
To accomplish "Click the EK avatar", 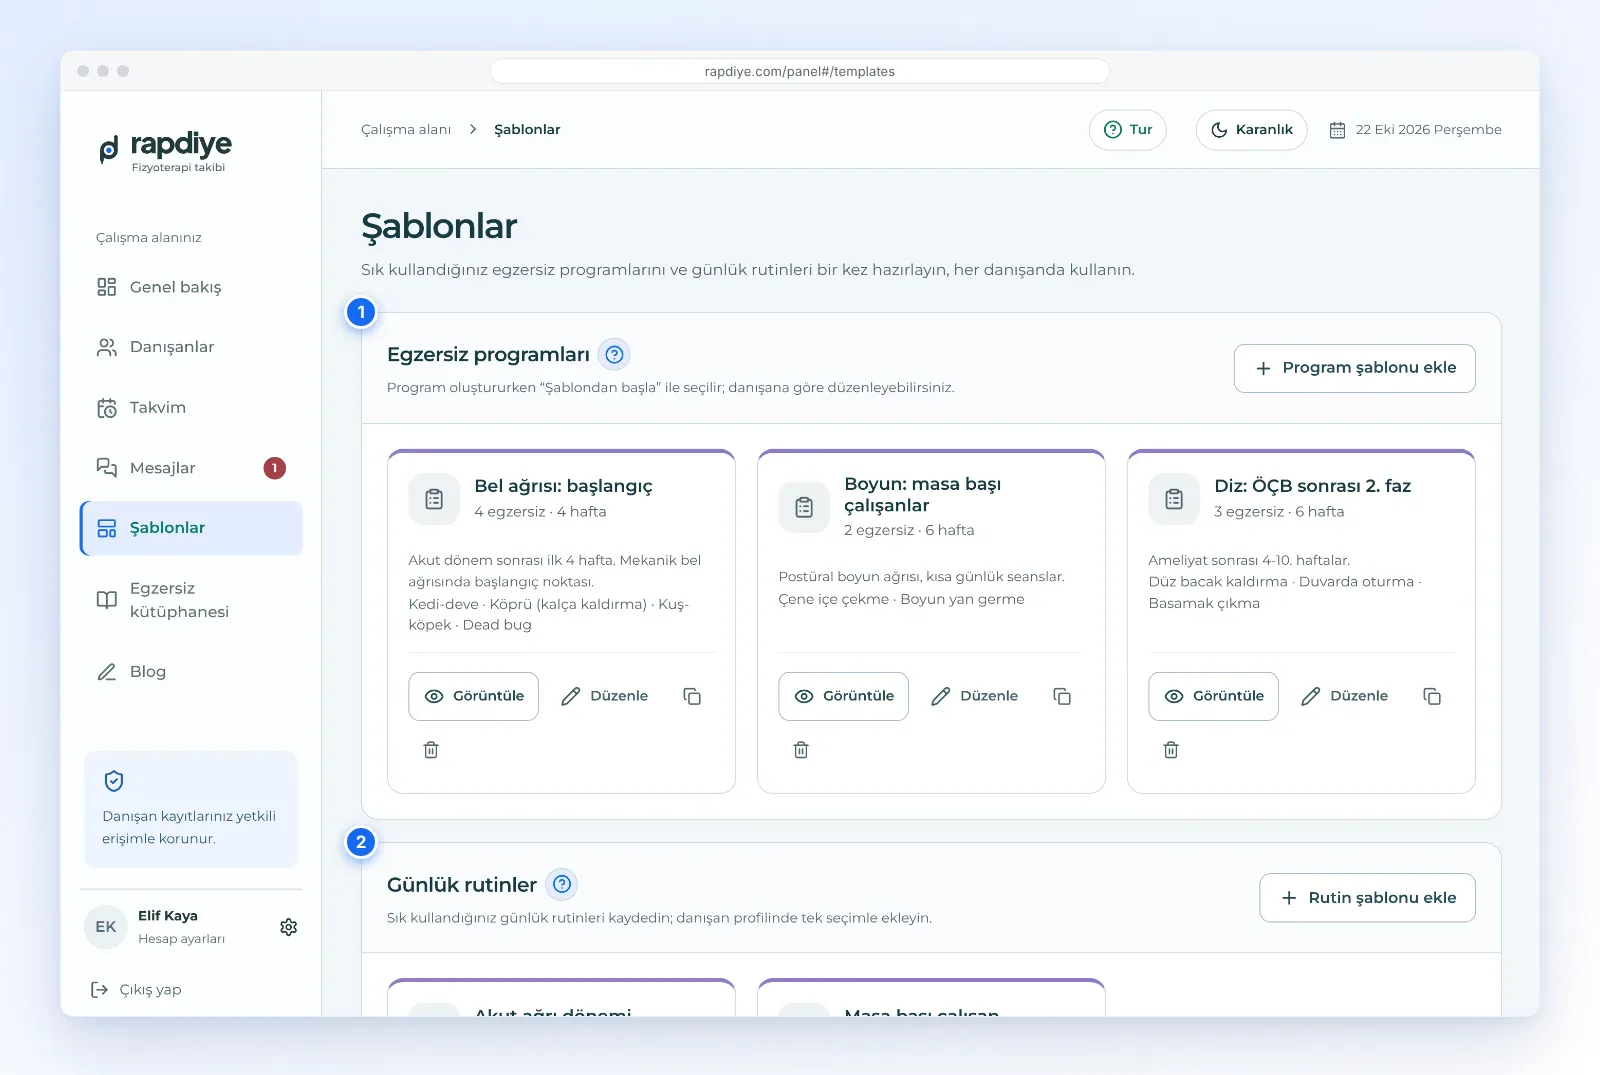I will click(x=106, y=927).
